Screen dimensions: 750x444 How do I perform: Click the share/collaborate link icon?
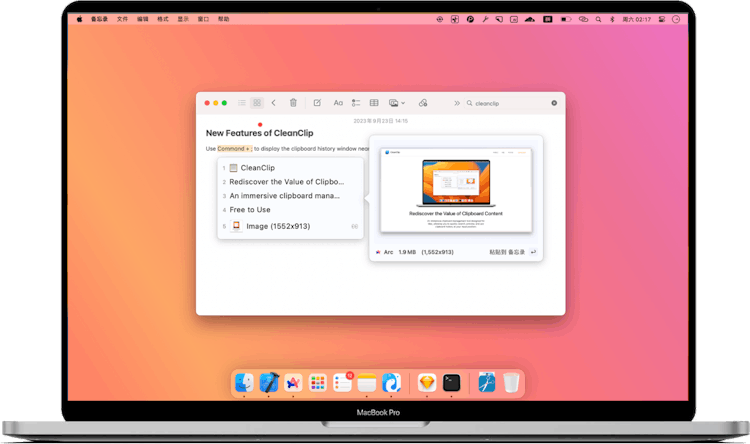tap(423, 103)
